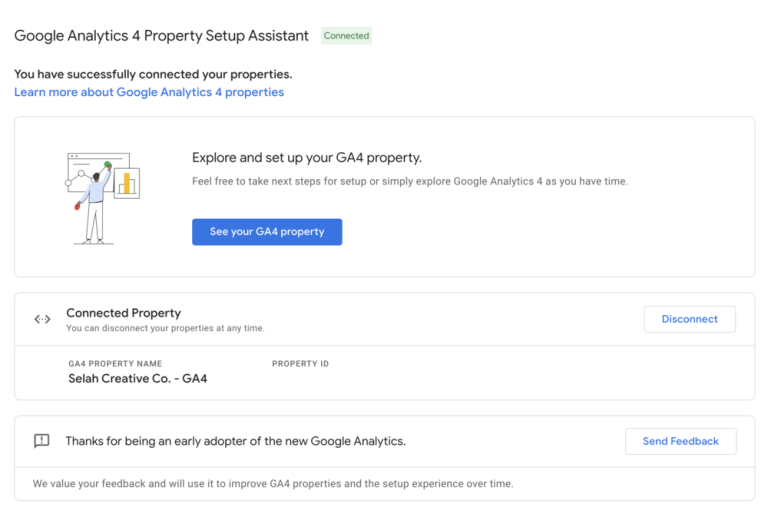Select the Selah Creative Co. - GA4 name
This screenshot has height=514, width=768.
pos(138,379)
